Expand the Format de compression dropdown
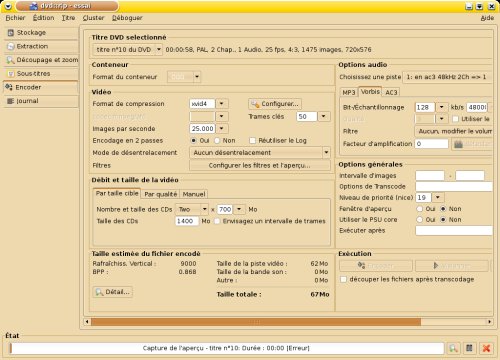 pyautogui.click(x=222, y=104)
